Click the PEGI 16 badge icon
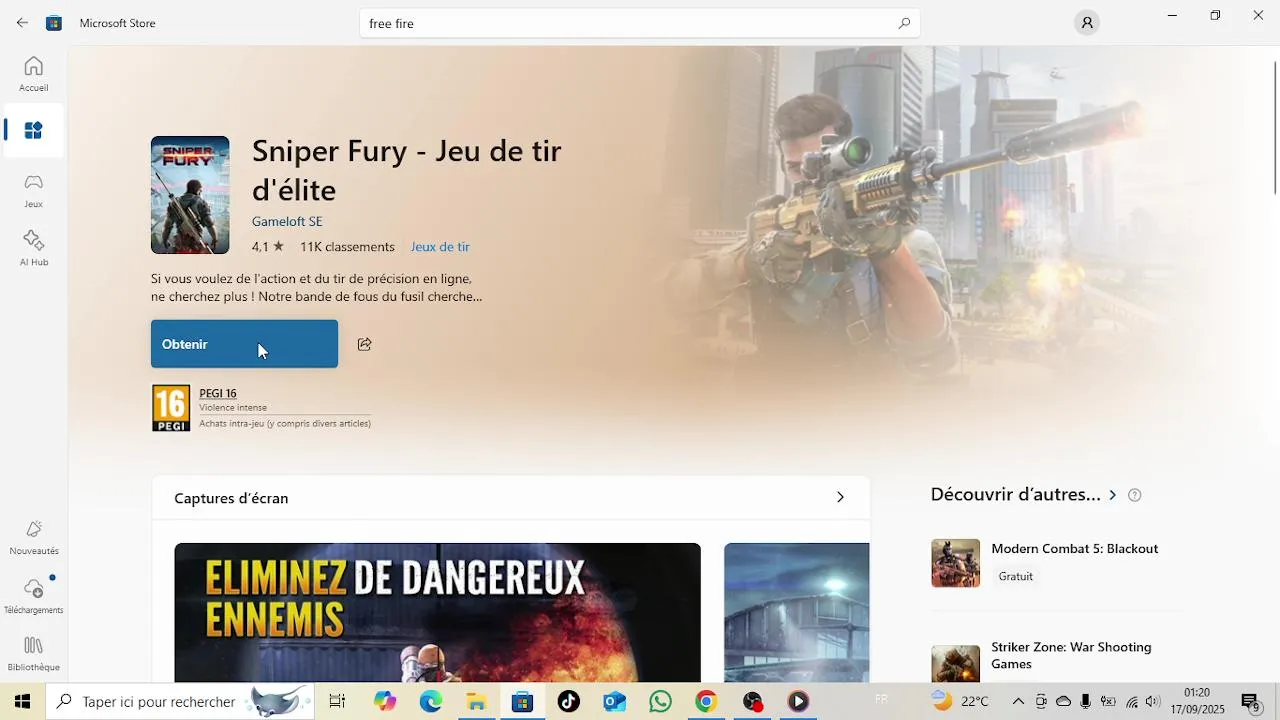The image size is (1280, 720). coord(171,409)
